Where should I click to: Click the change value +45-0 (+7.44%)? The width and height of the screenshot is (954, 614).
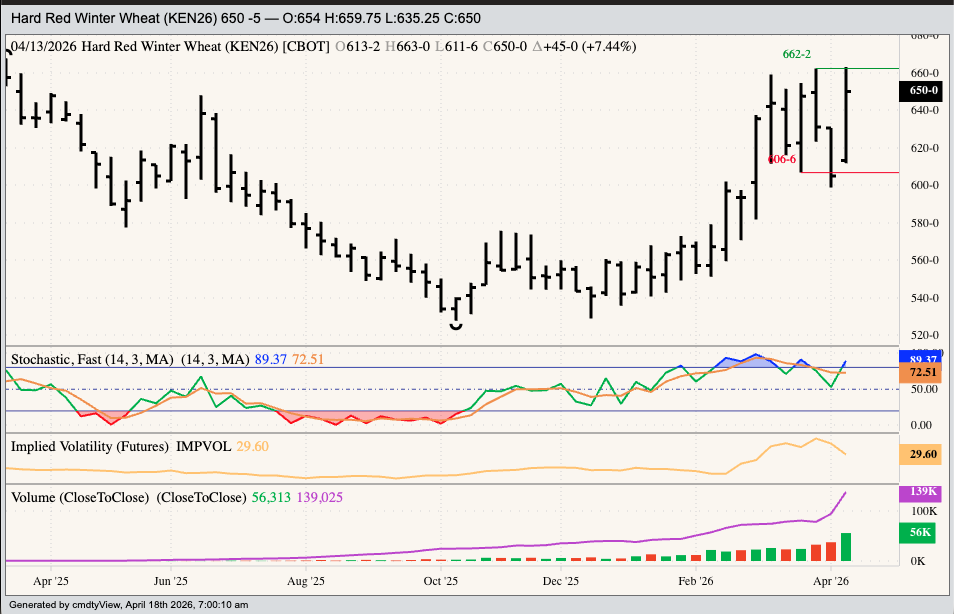pos(585,46)
